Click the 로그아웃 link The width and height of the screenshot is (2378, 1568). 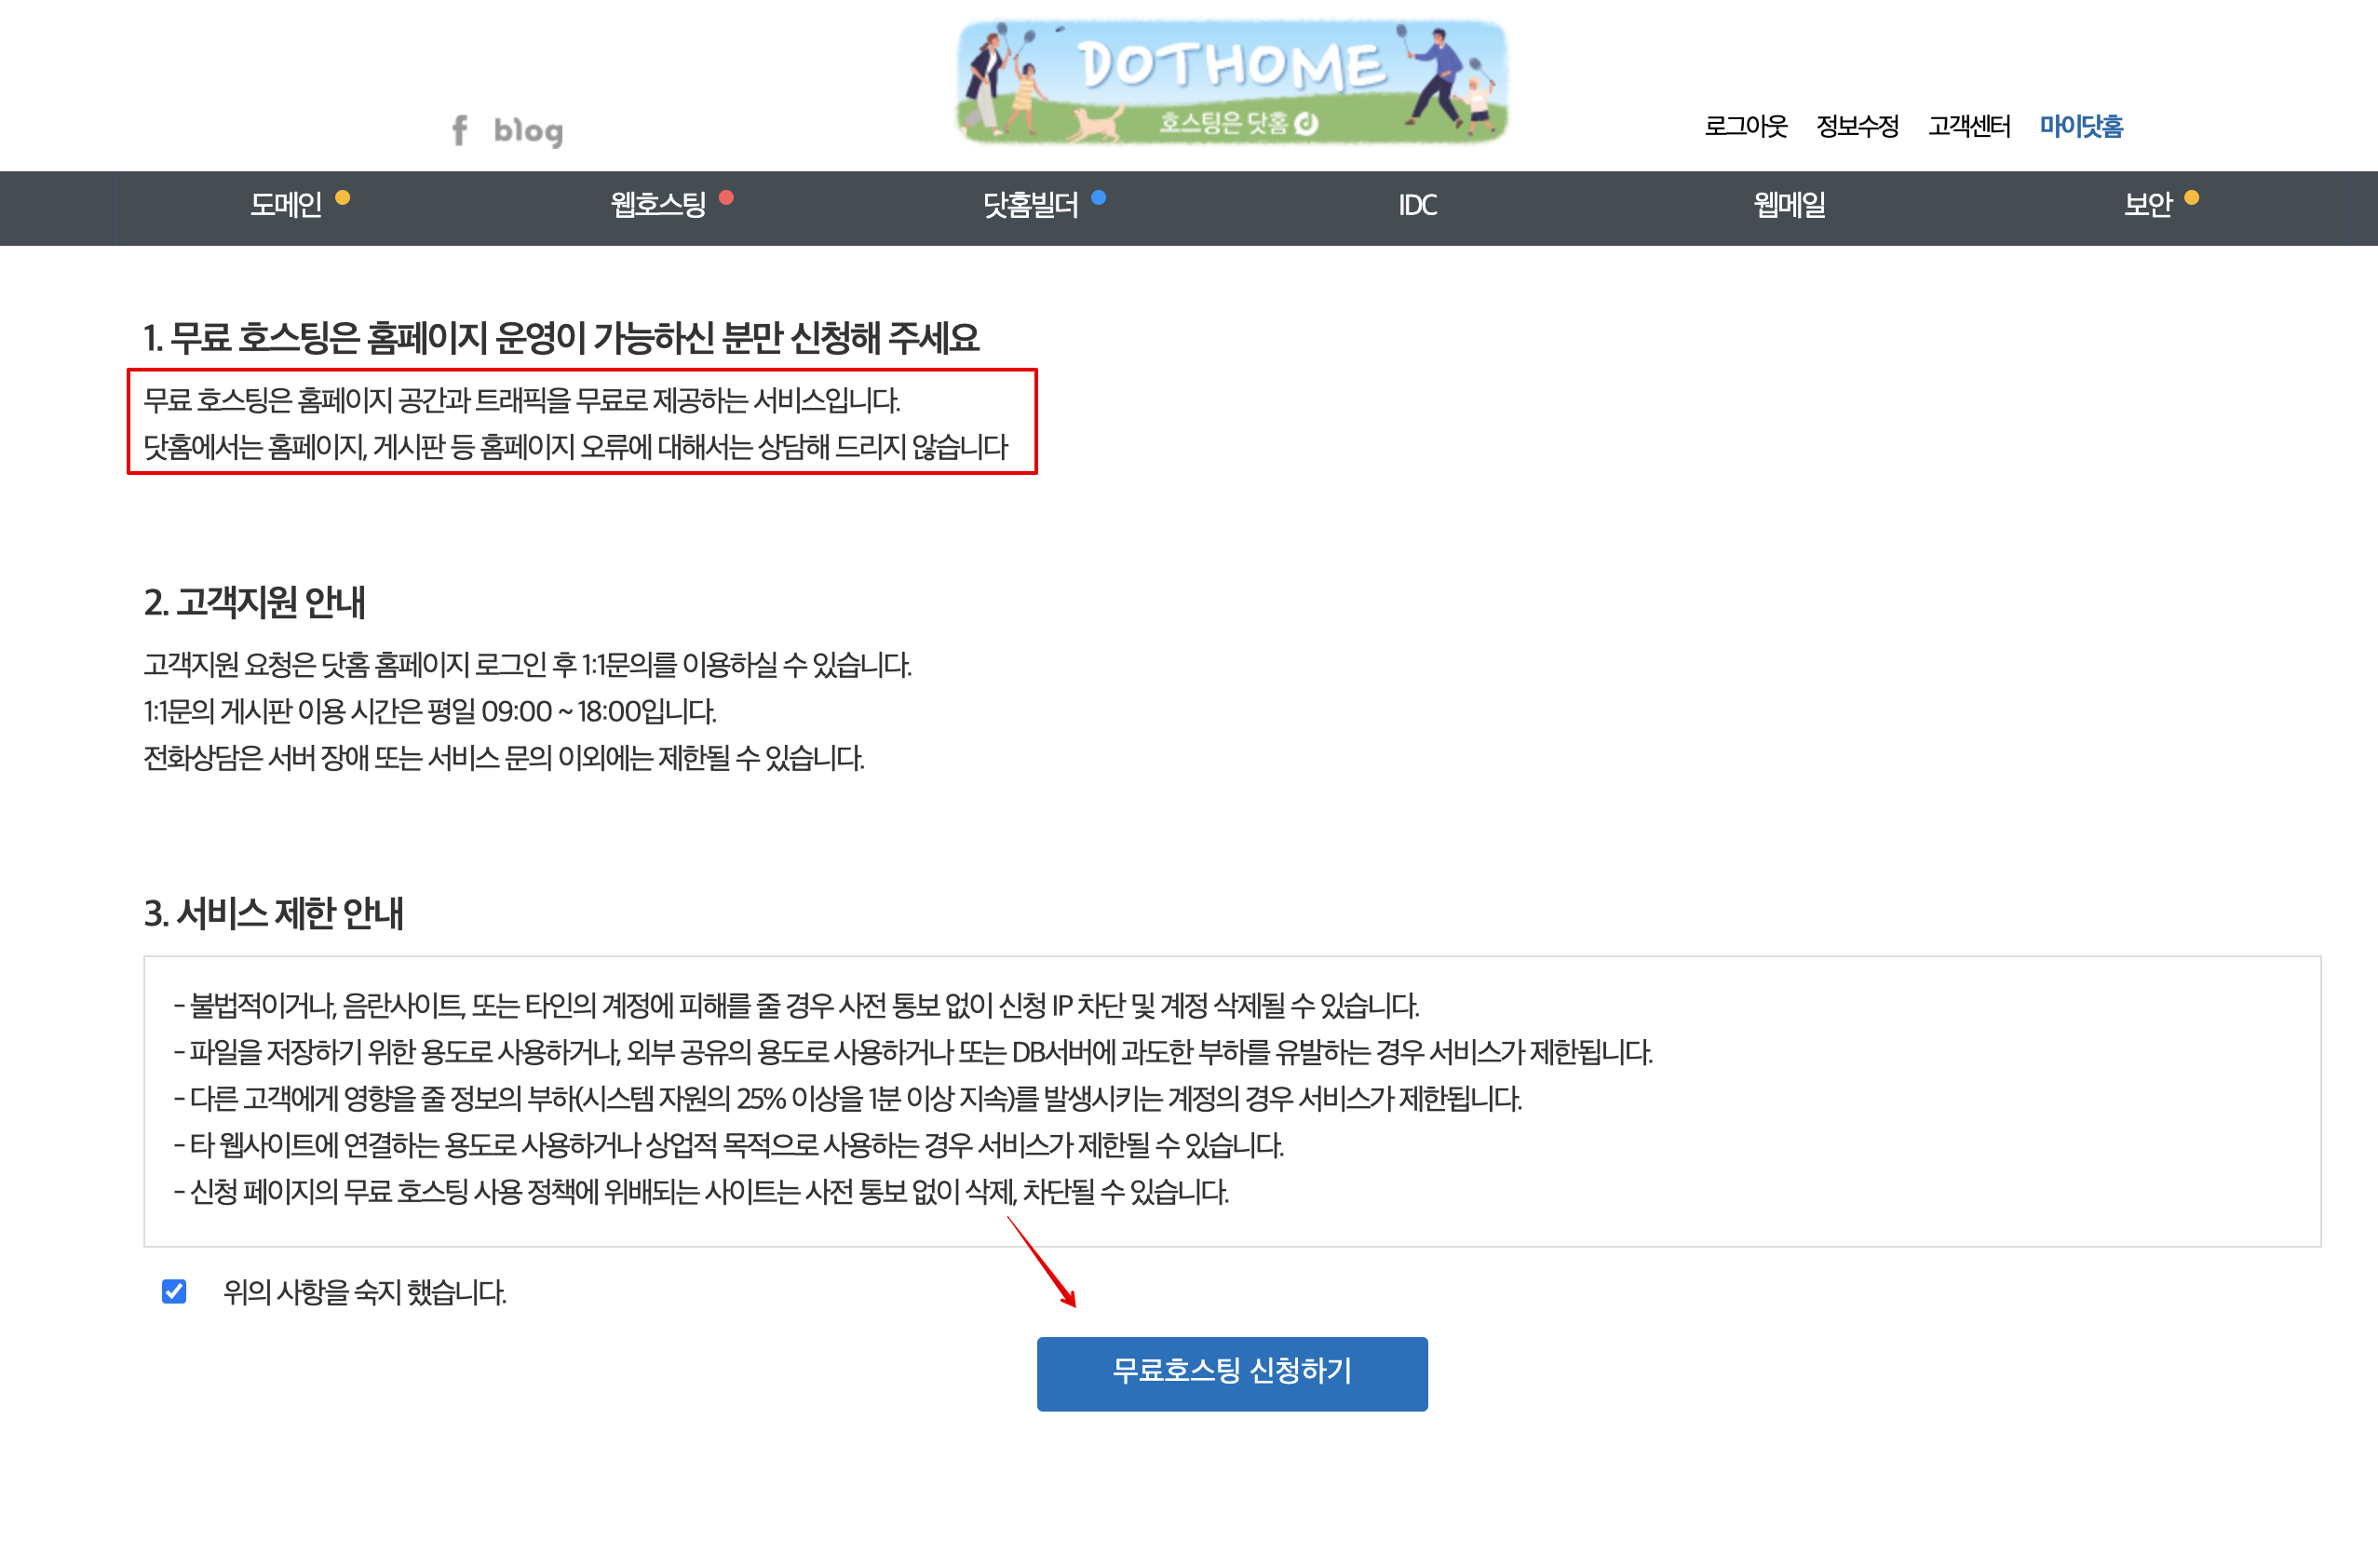point(1745,126)
